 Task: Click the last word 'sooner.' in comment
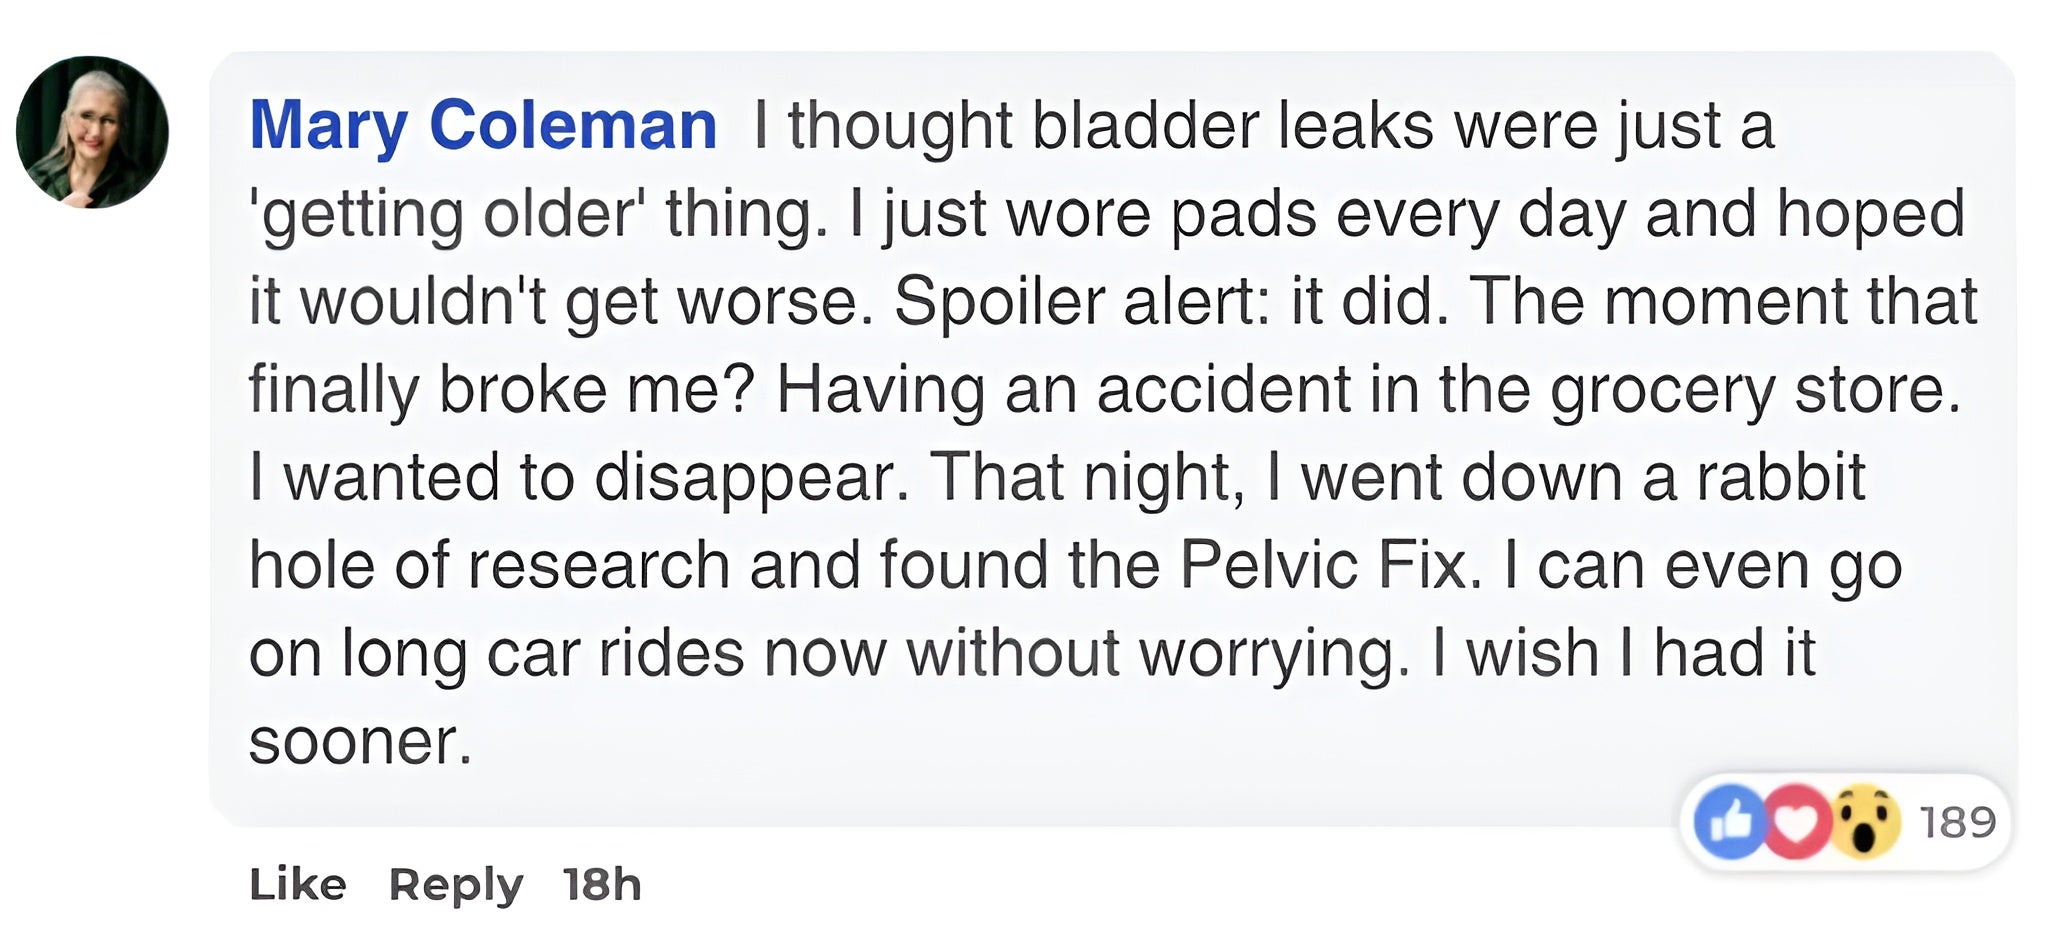[x=360, y=742]
